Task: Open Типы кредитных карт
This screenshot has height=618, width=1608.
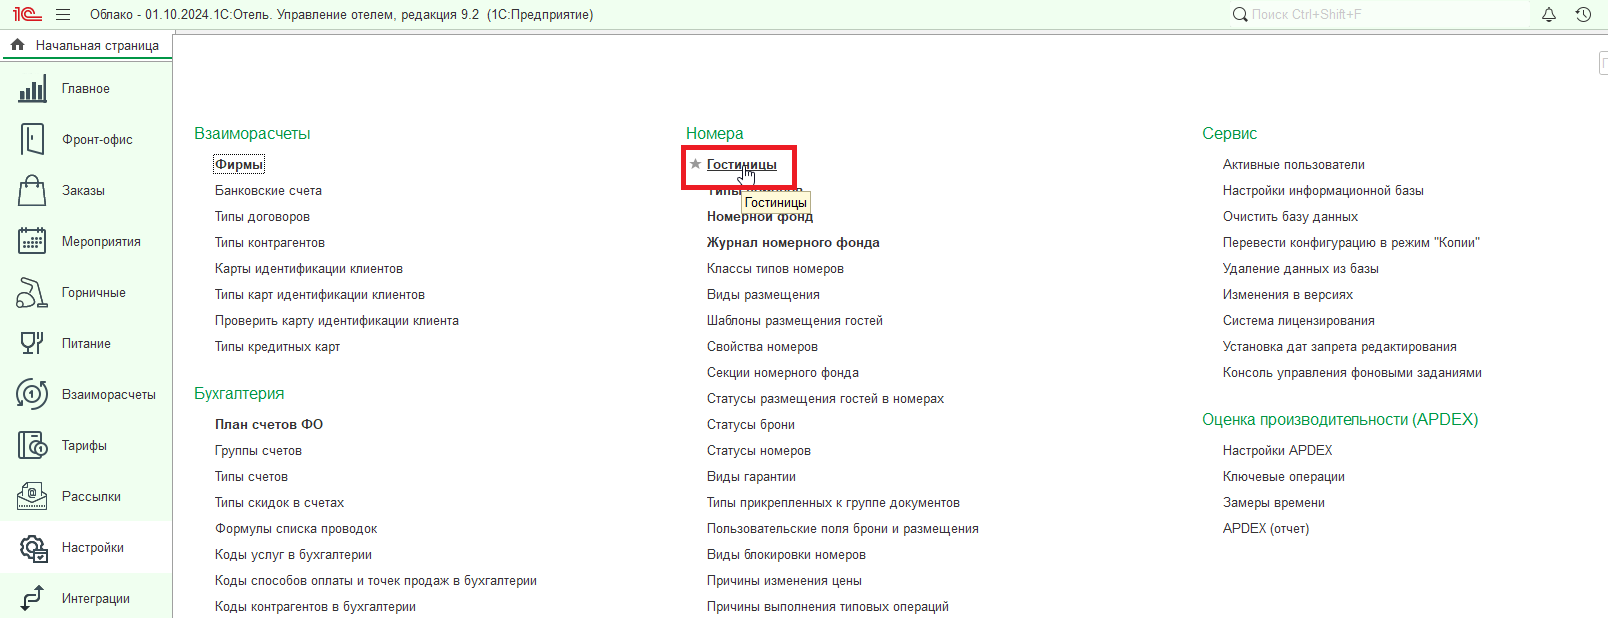Action: (x=277, y=347)
